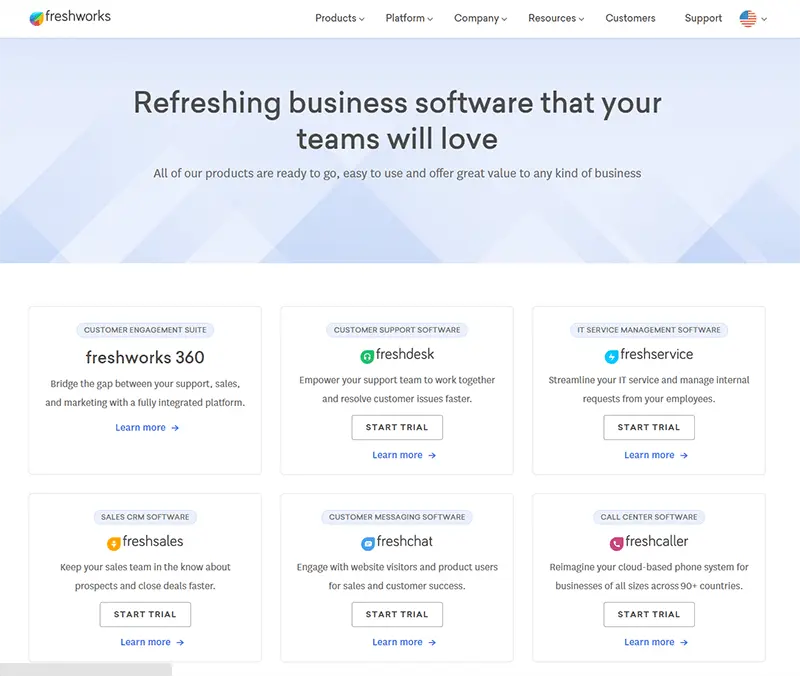800x676 pixels.
Task: Click the freshservice product name
Action: 657,355
